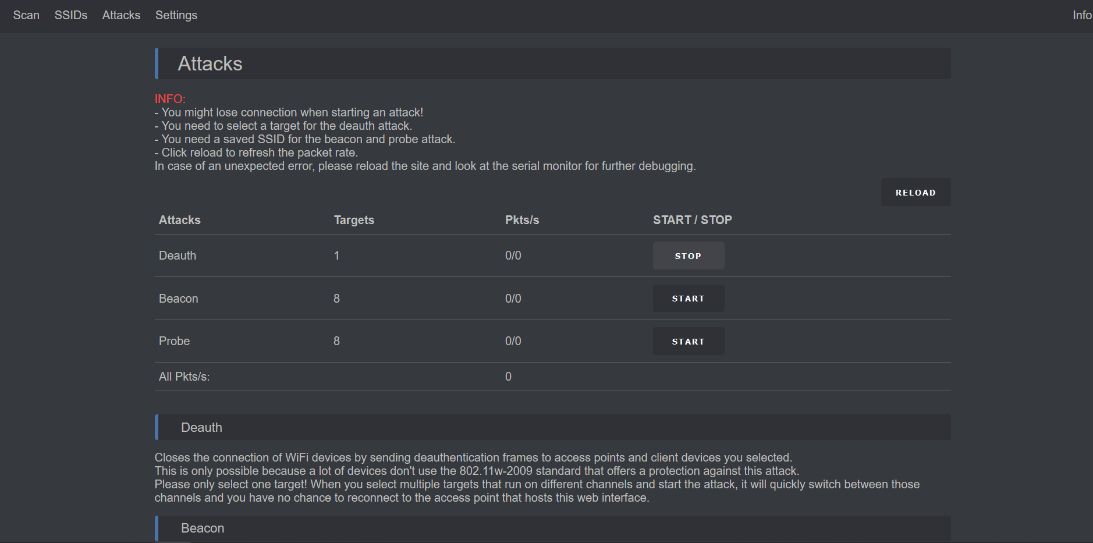Open the Settings page
Viewport: 1093px width, 543px height.
pos(176,15)
